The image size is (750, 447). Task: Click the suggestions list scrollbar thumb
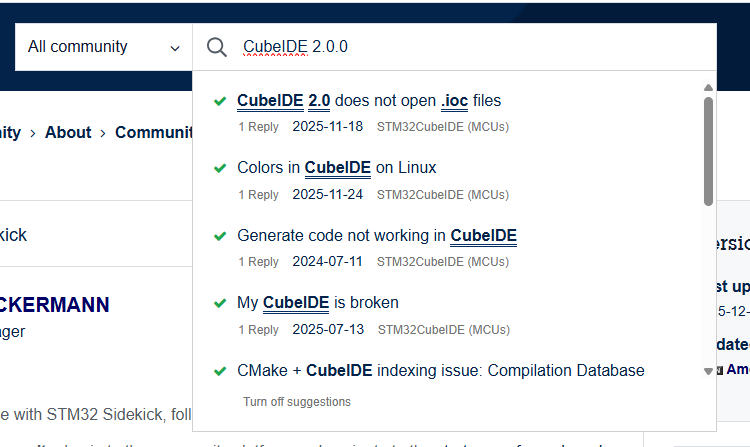(x=708, y=150)
